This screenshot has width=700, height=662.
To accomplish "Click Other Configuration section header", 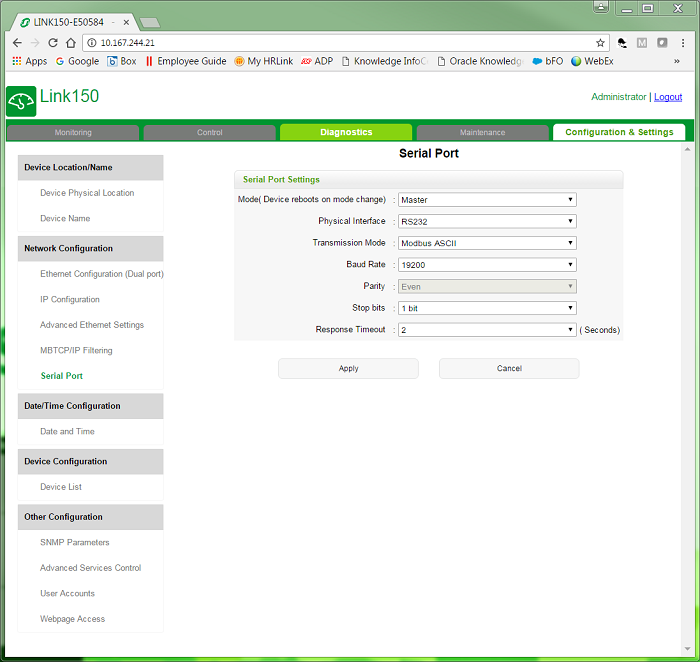I will click(x=91, y=517).
